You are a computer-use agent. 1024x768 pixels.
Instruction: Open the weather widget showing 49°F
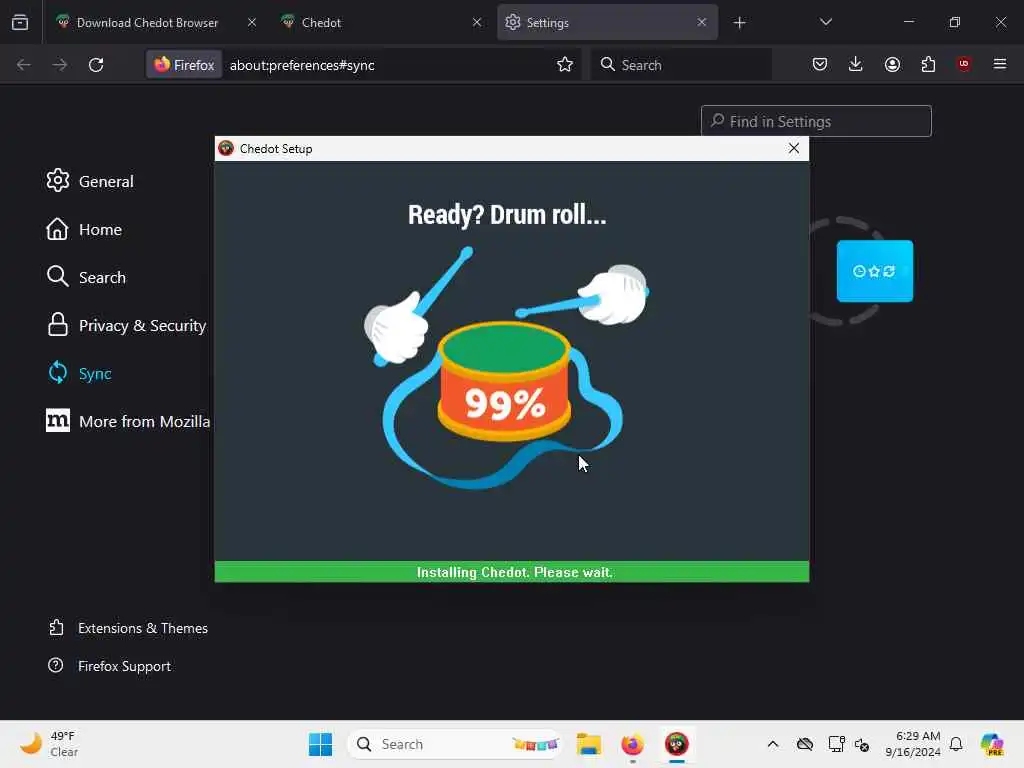49,744
